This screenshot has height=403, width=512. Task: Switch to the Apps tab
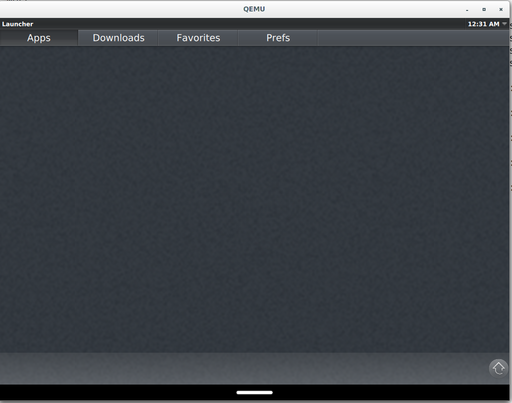(x=39, y=38)
